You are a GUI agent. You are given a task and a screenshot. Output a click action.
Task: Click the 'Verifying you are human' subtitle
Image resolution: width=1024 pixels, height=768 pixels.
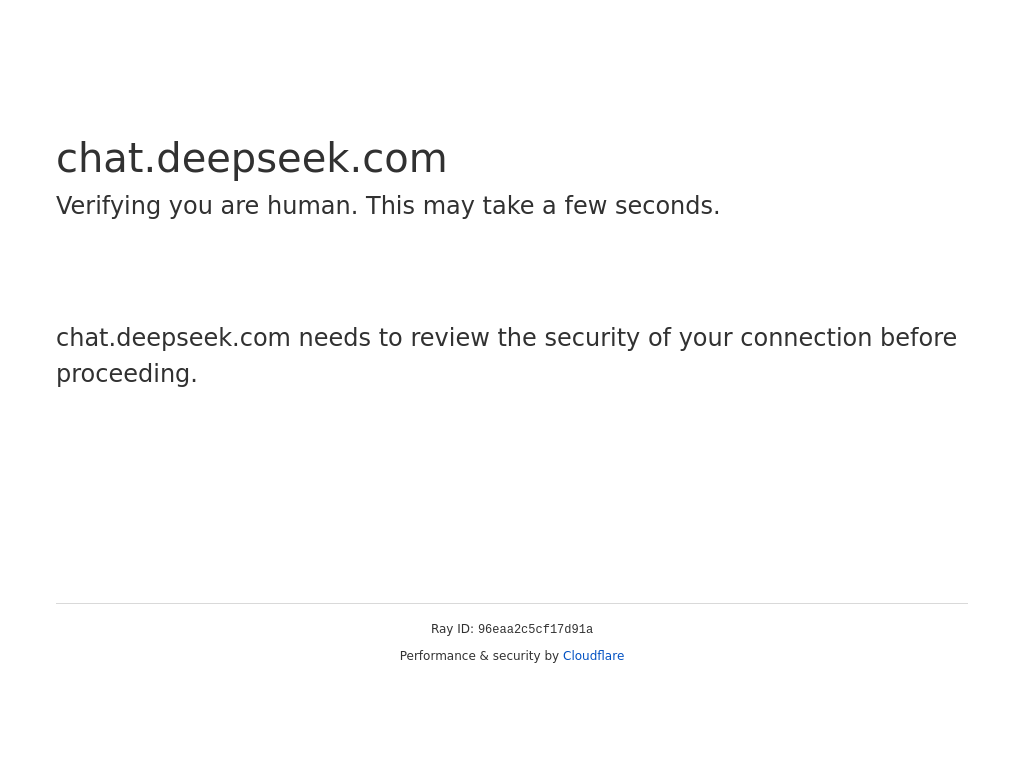click(x=388, y=206)
